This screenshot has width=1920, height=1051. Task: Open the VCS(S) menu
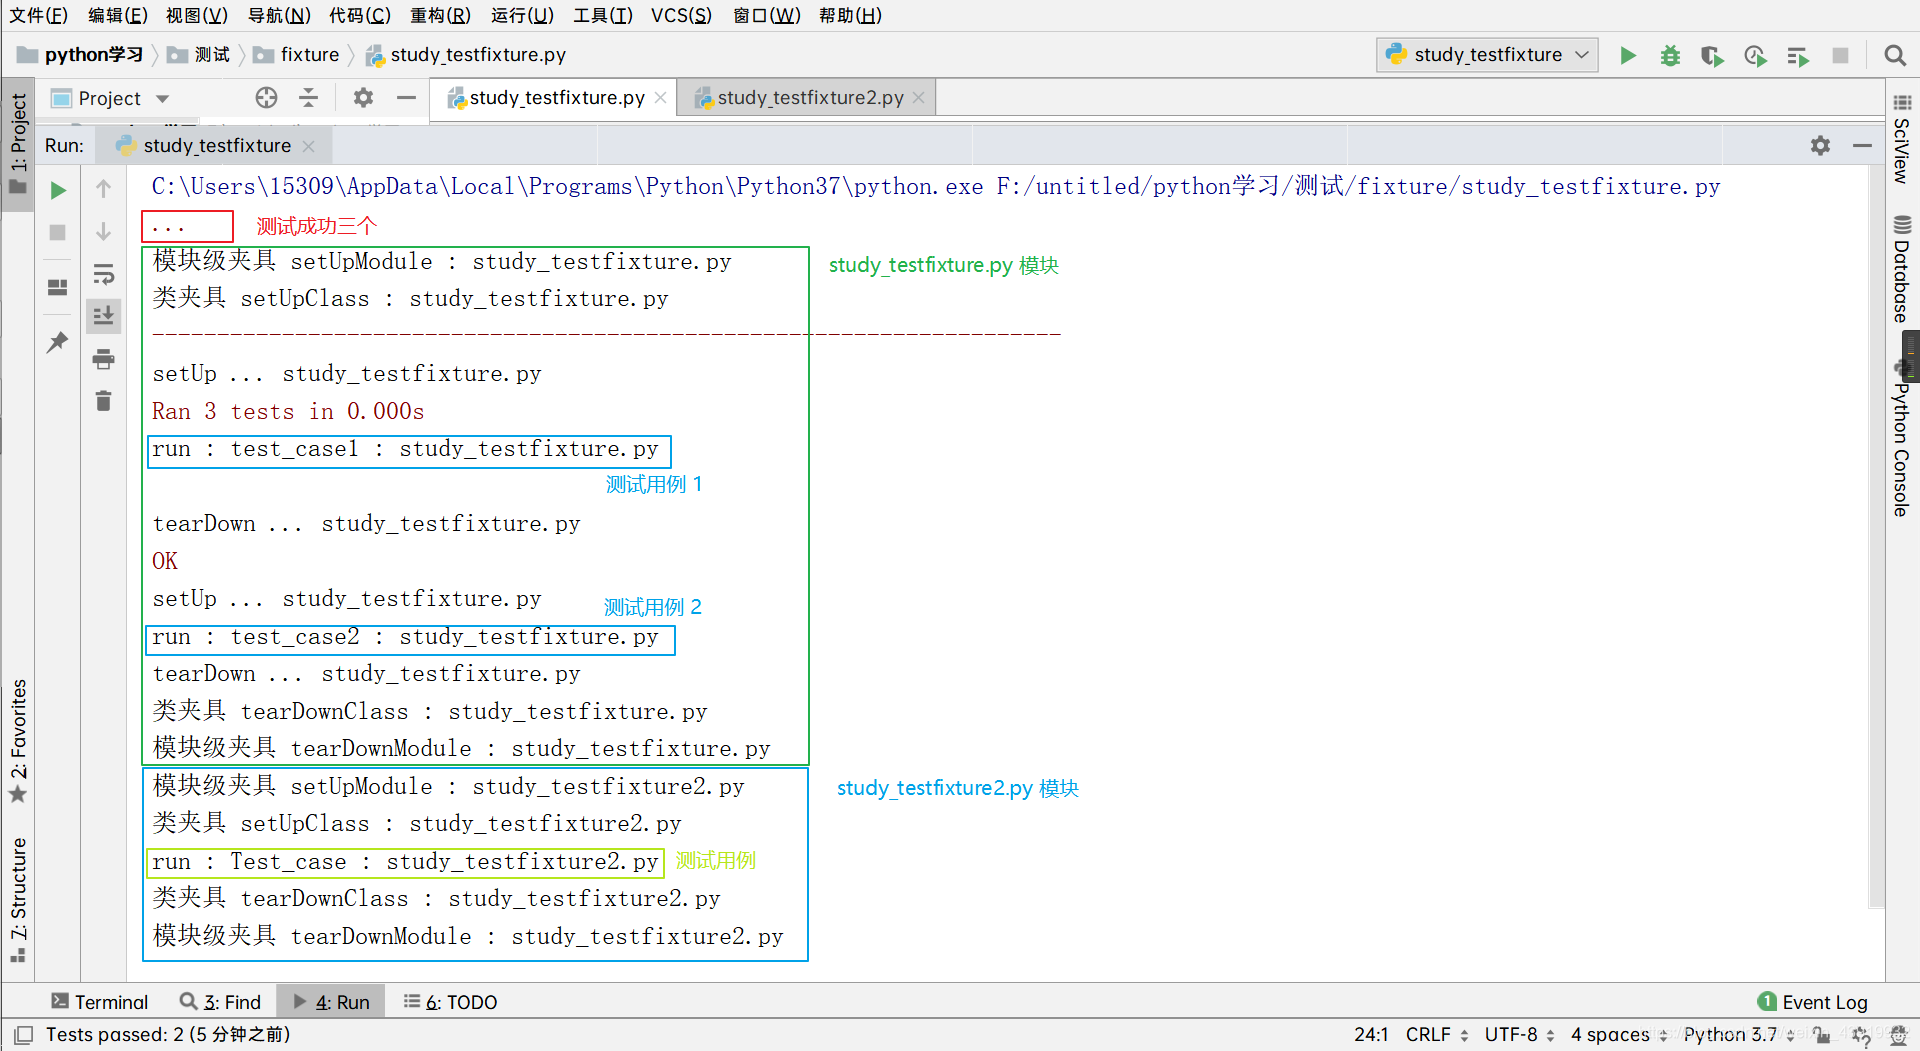pyautogui.click(x=681, y=15)
